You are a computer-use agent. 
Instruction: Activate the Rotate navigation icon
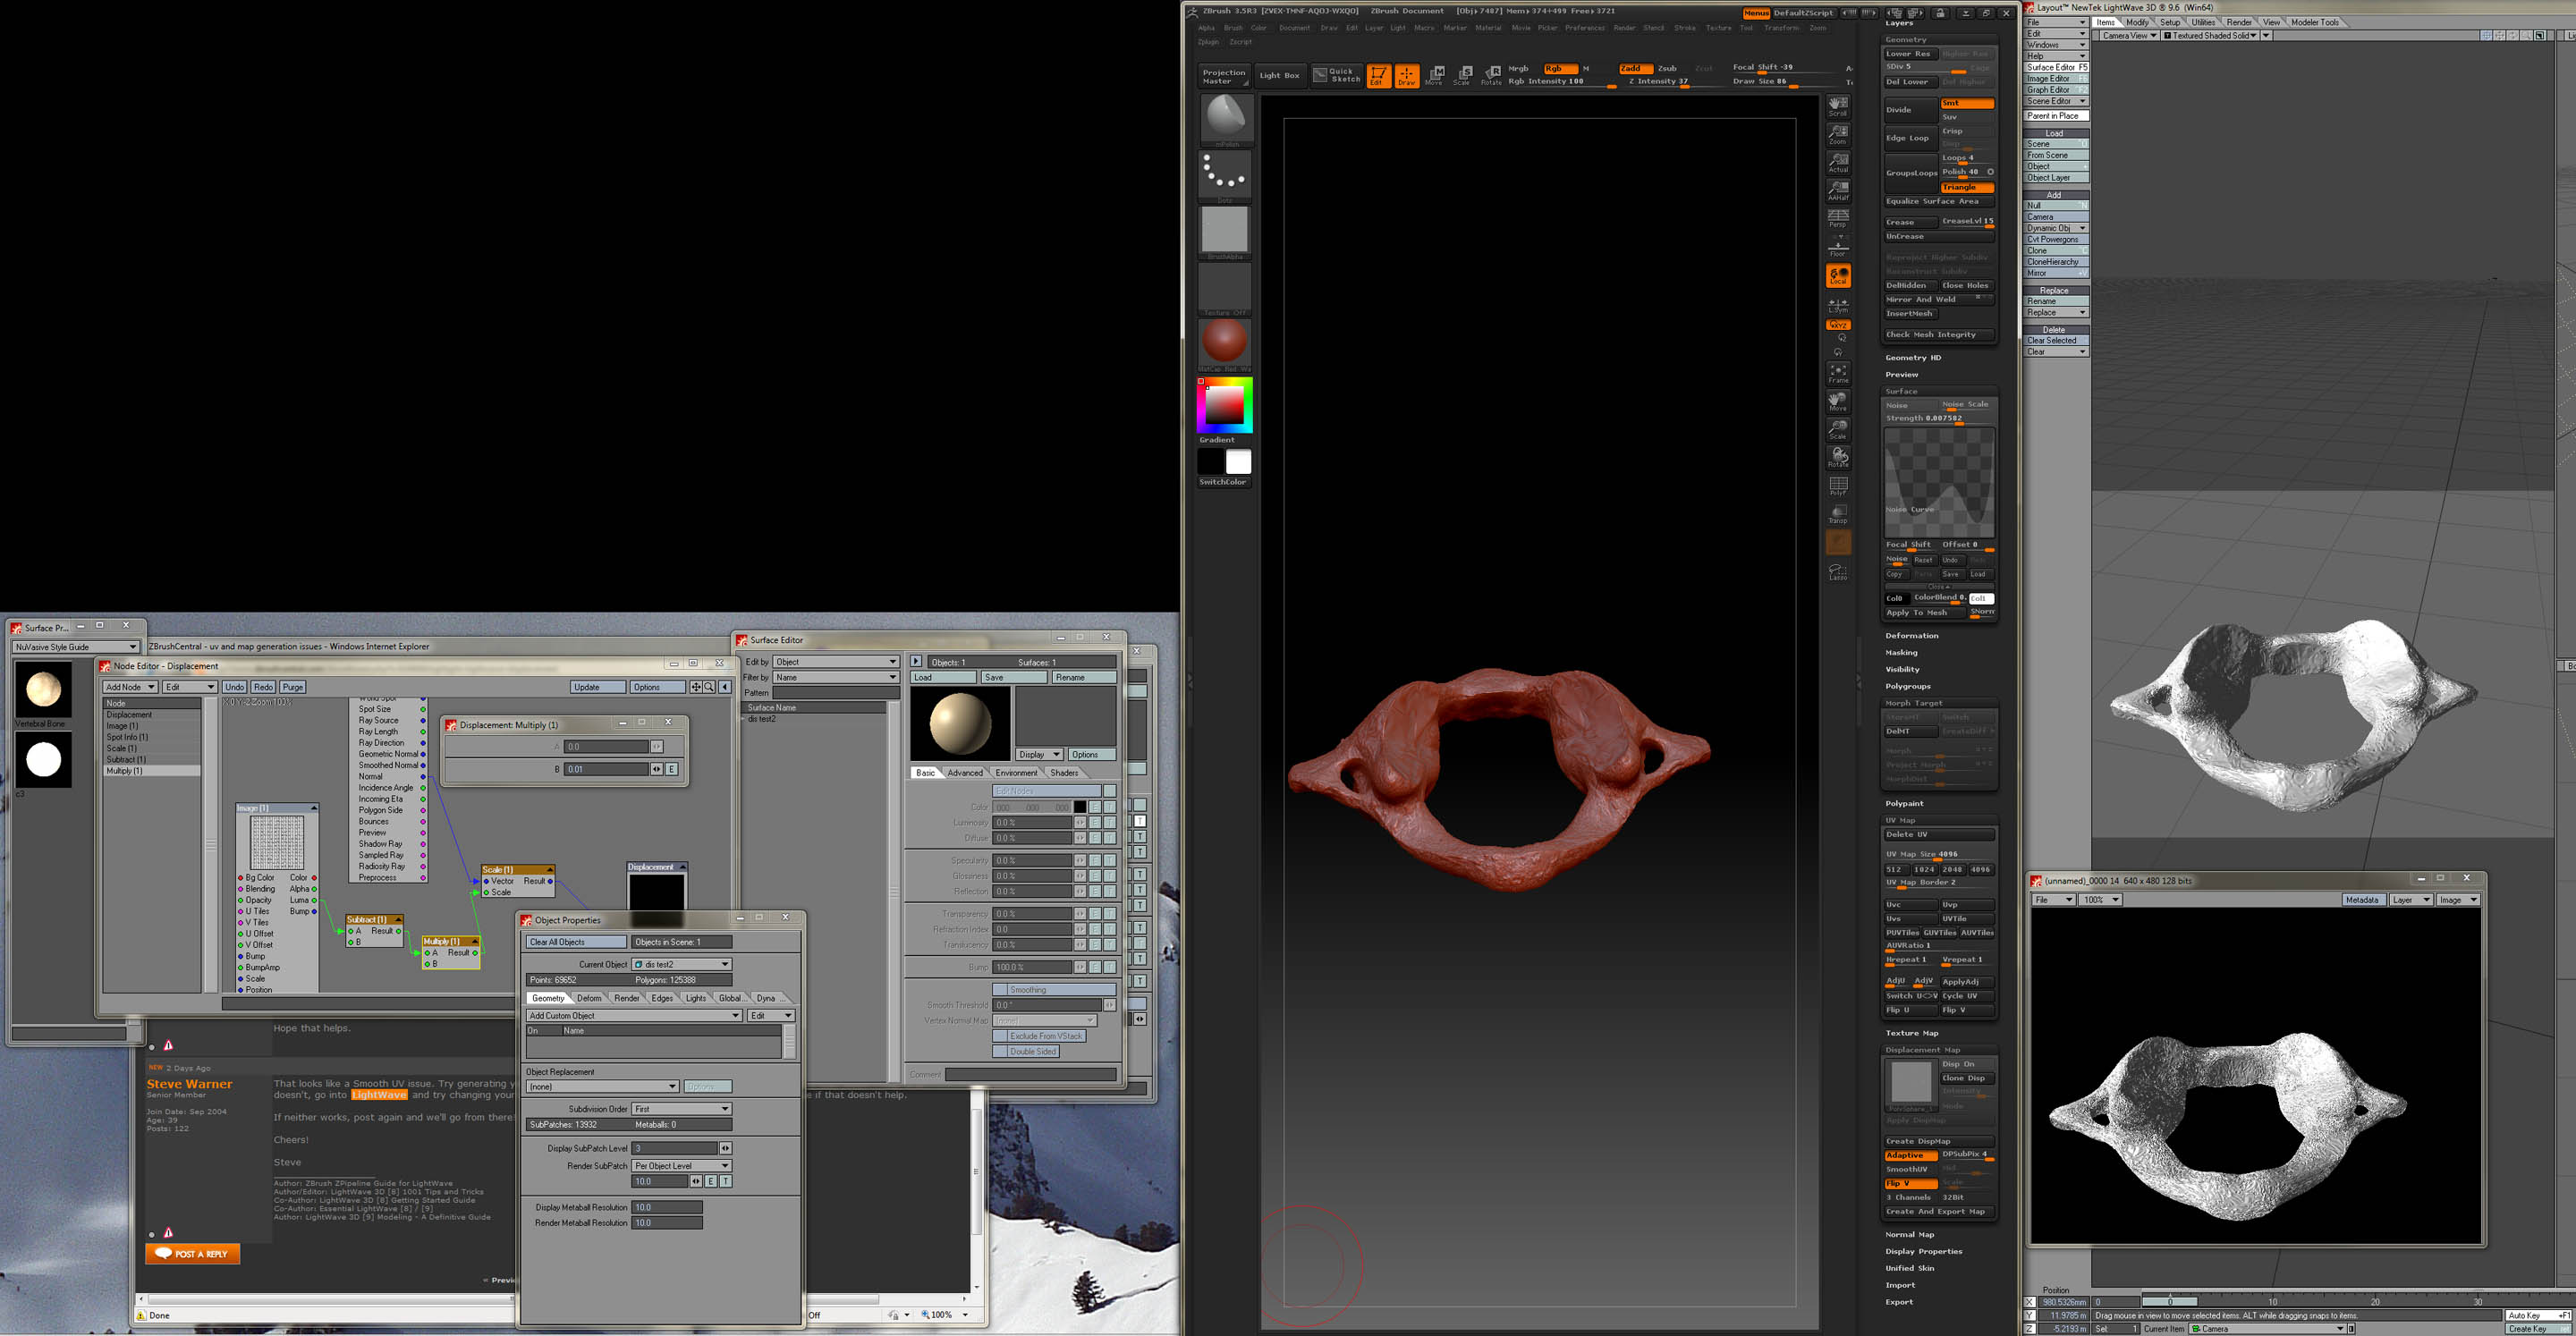point(1838,458)
